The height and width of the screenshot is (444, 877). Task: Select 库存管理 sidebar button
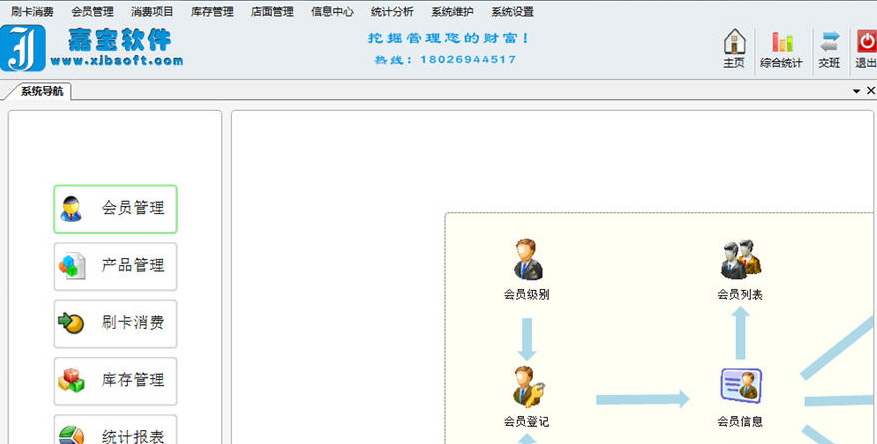click(115, 381)
